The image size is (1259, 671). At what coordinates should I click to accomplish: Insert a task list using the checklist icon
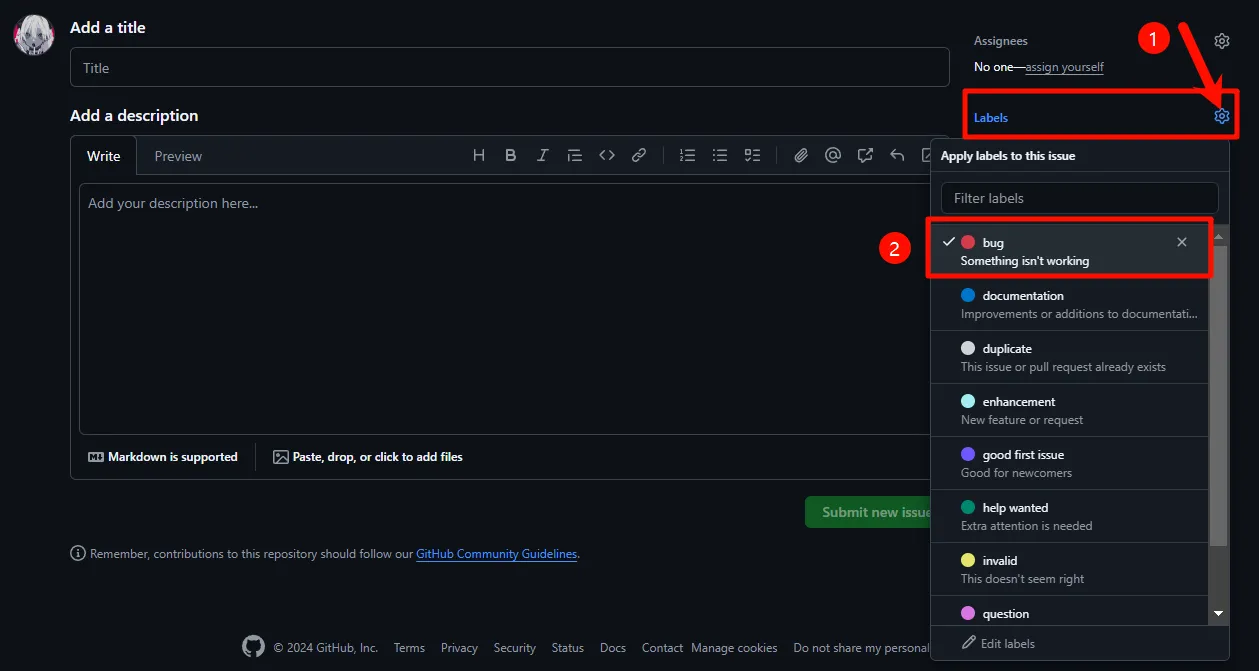pos(752,155)
